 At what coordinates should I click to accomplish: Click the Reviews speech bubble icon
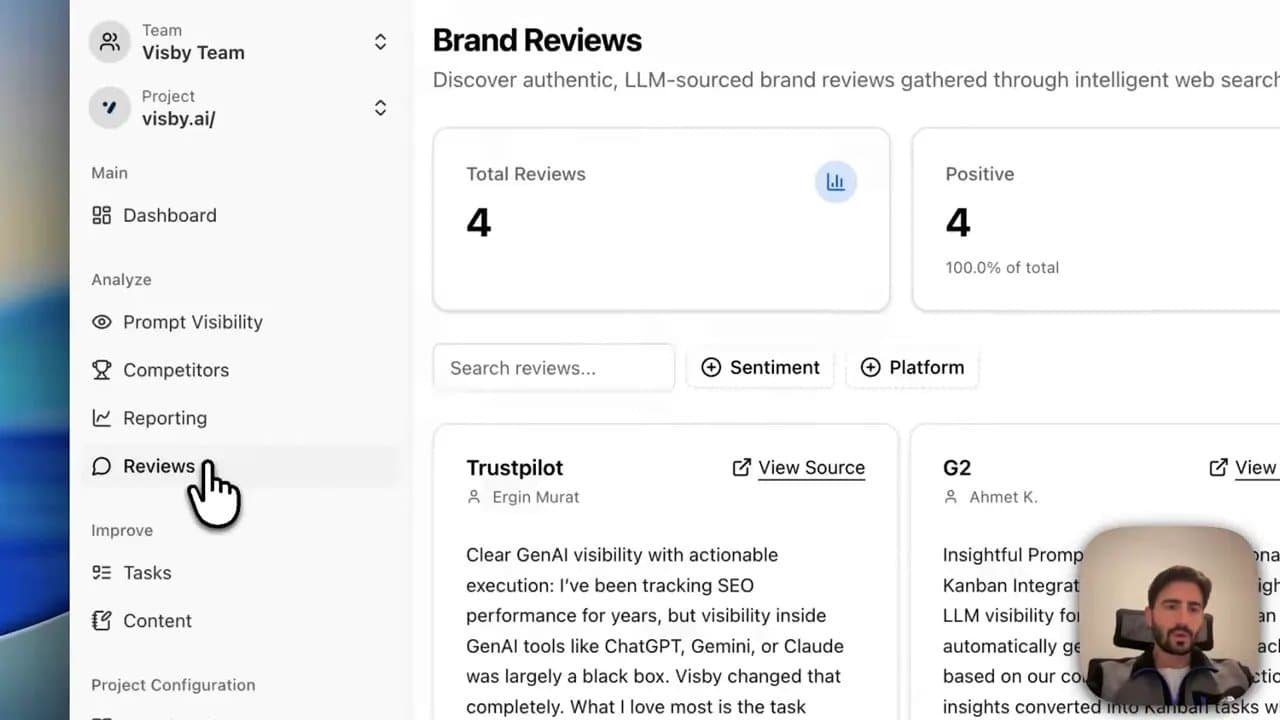[x=101, y=466]
